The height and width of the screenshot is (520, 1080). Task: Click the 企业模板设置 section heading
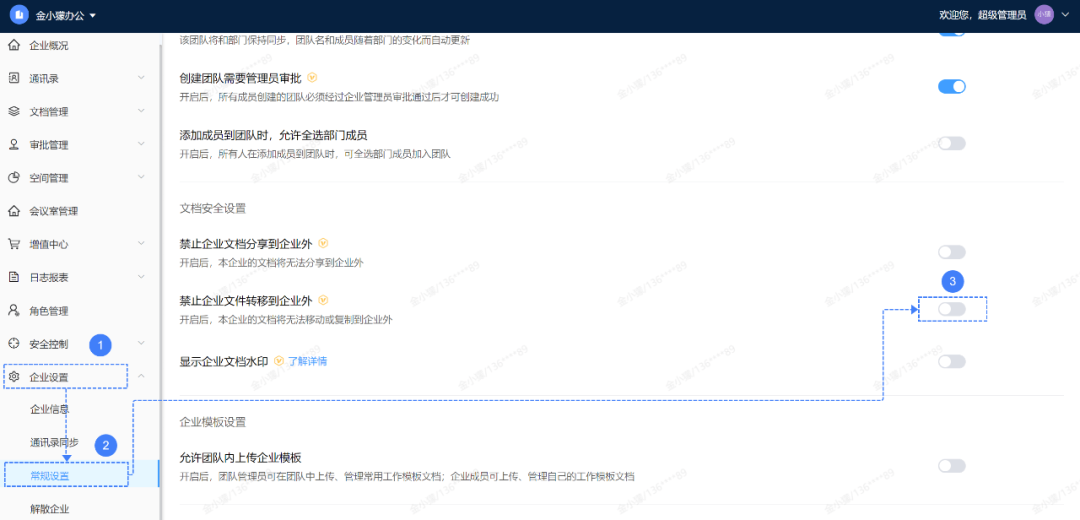pos(213,422)
